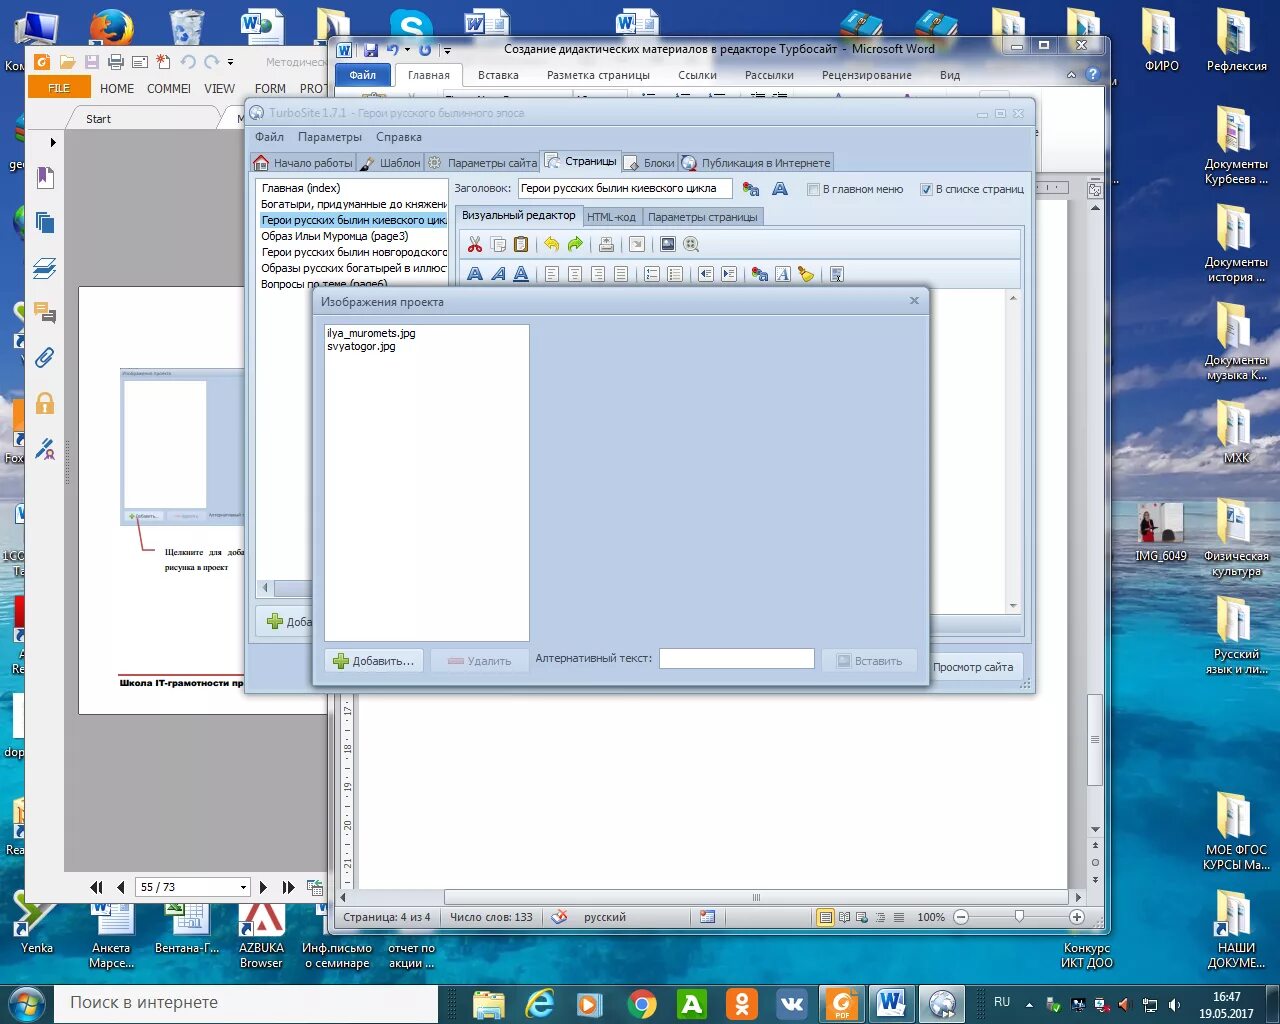Open the 'Справка' menu in TurboSite
This screenshot has height=1024, width=1280.
[399, 137]
